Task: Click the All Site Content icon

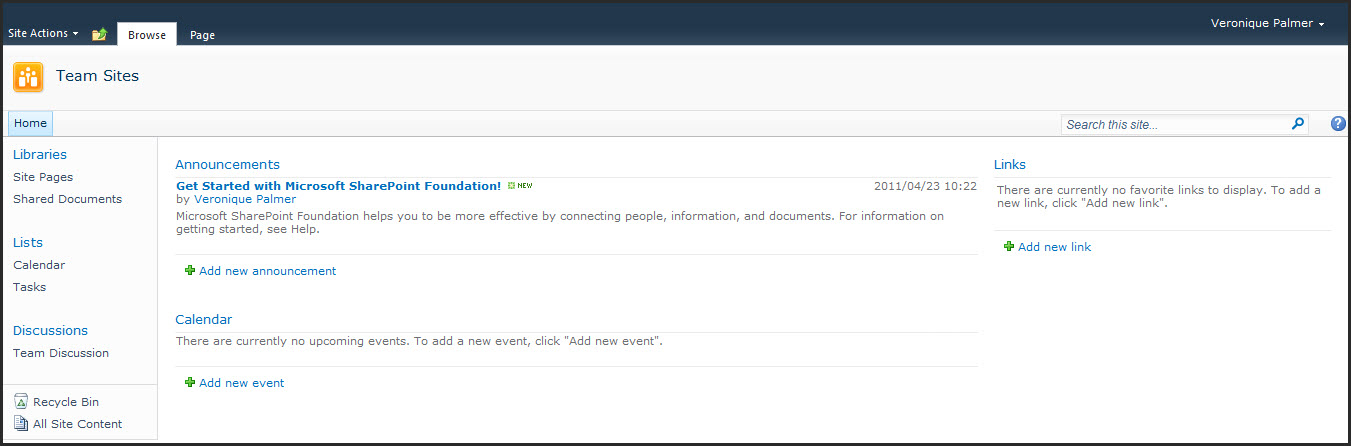Action: [21, 424]
